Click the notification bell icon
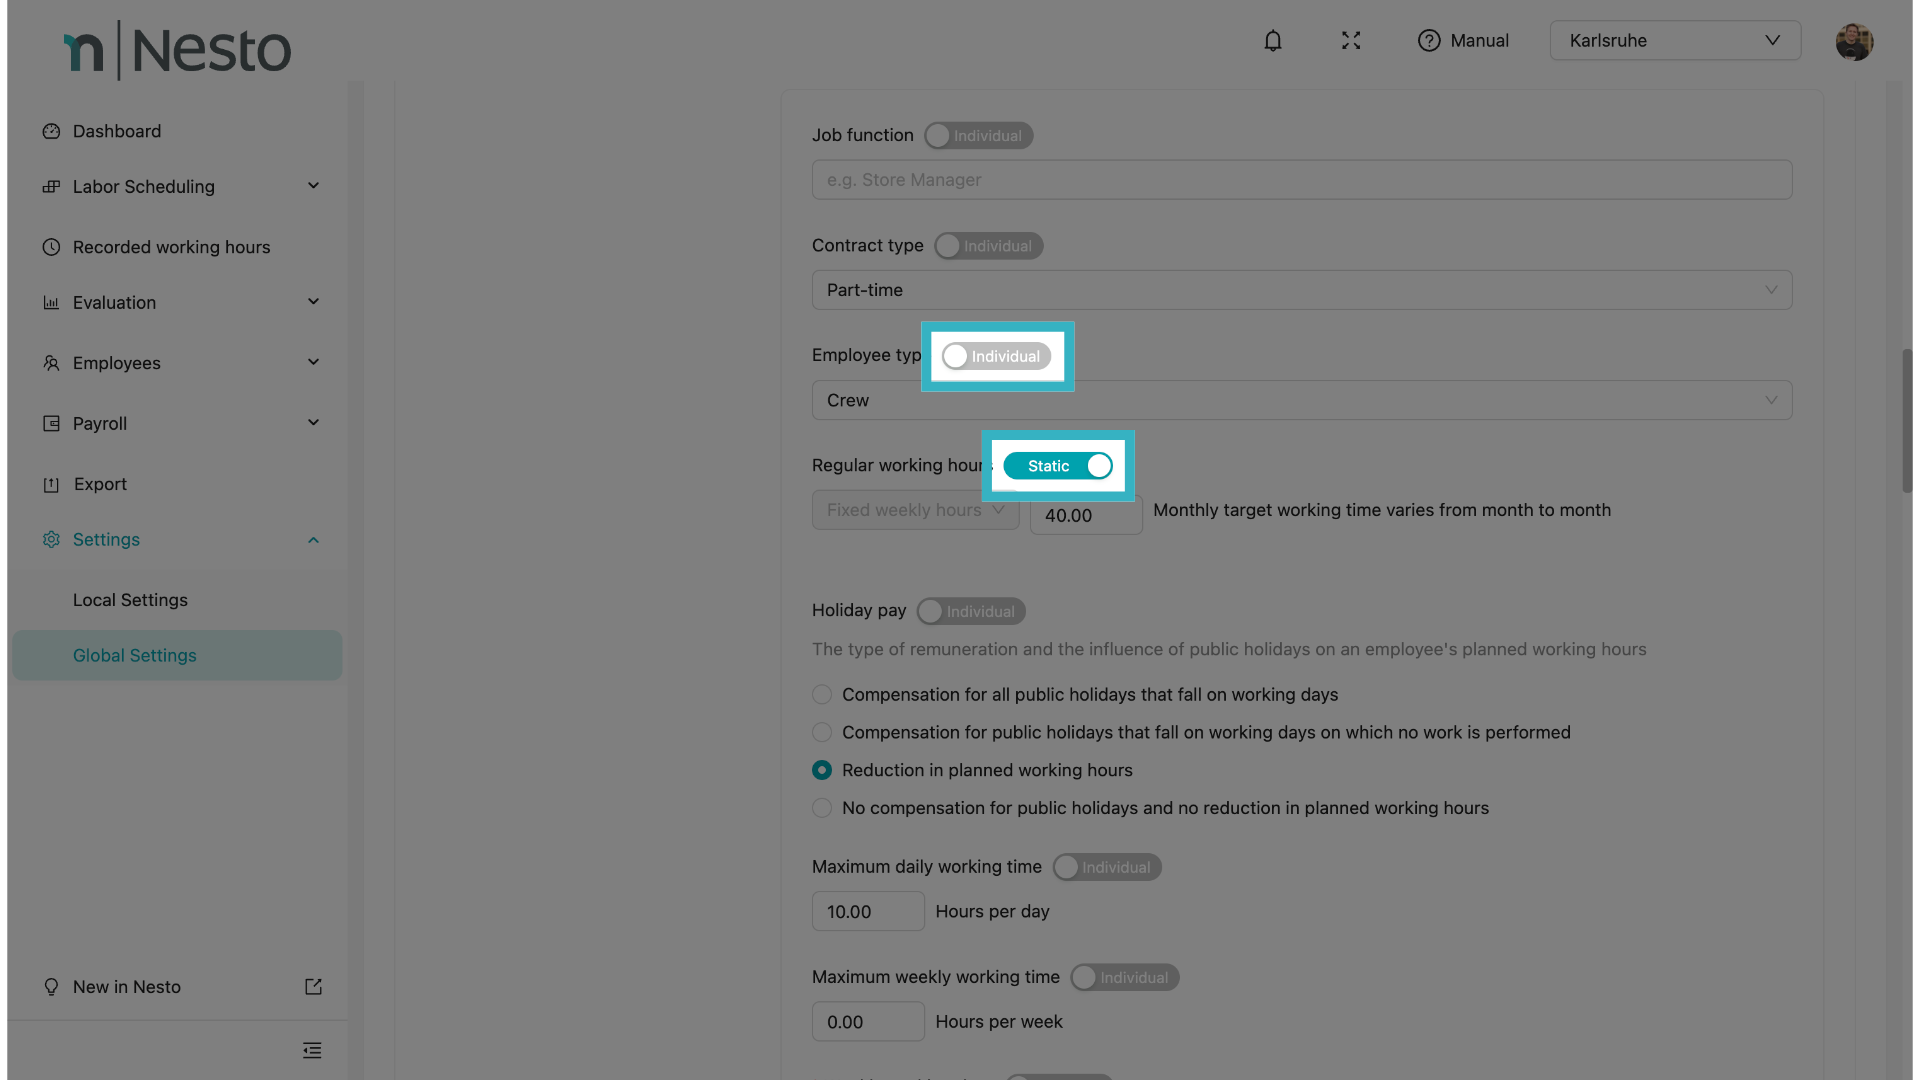This screenshot has width=1920, height=1080. click(1272, 41)
